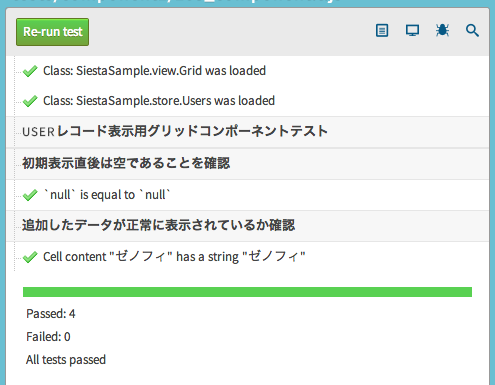Click the All tests passed message
Image resolution: width=495 pixels, height=385 pixels.
point(66,360)
